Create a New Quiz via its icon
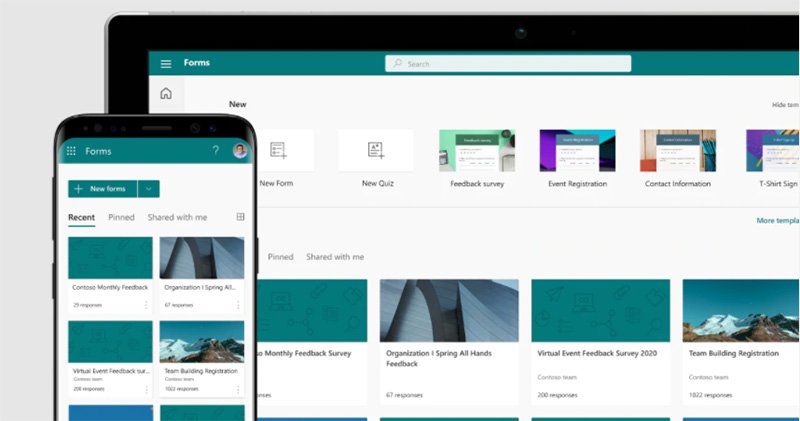The image size is (800, 421). click(376, 150)
